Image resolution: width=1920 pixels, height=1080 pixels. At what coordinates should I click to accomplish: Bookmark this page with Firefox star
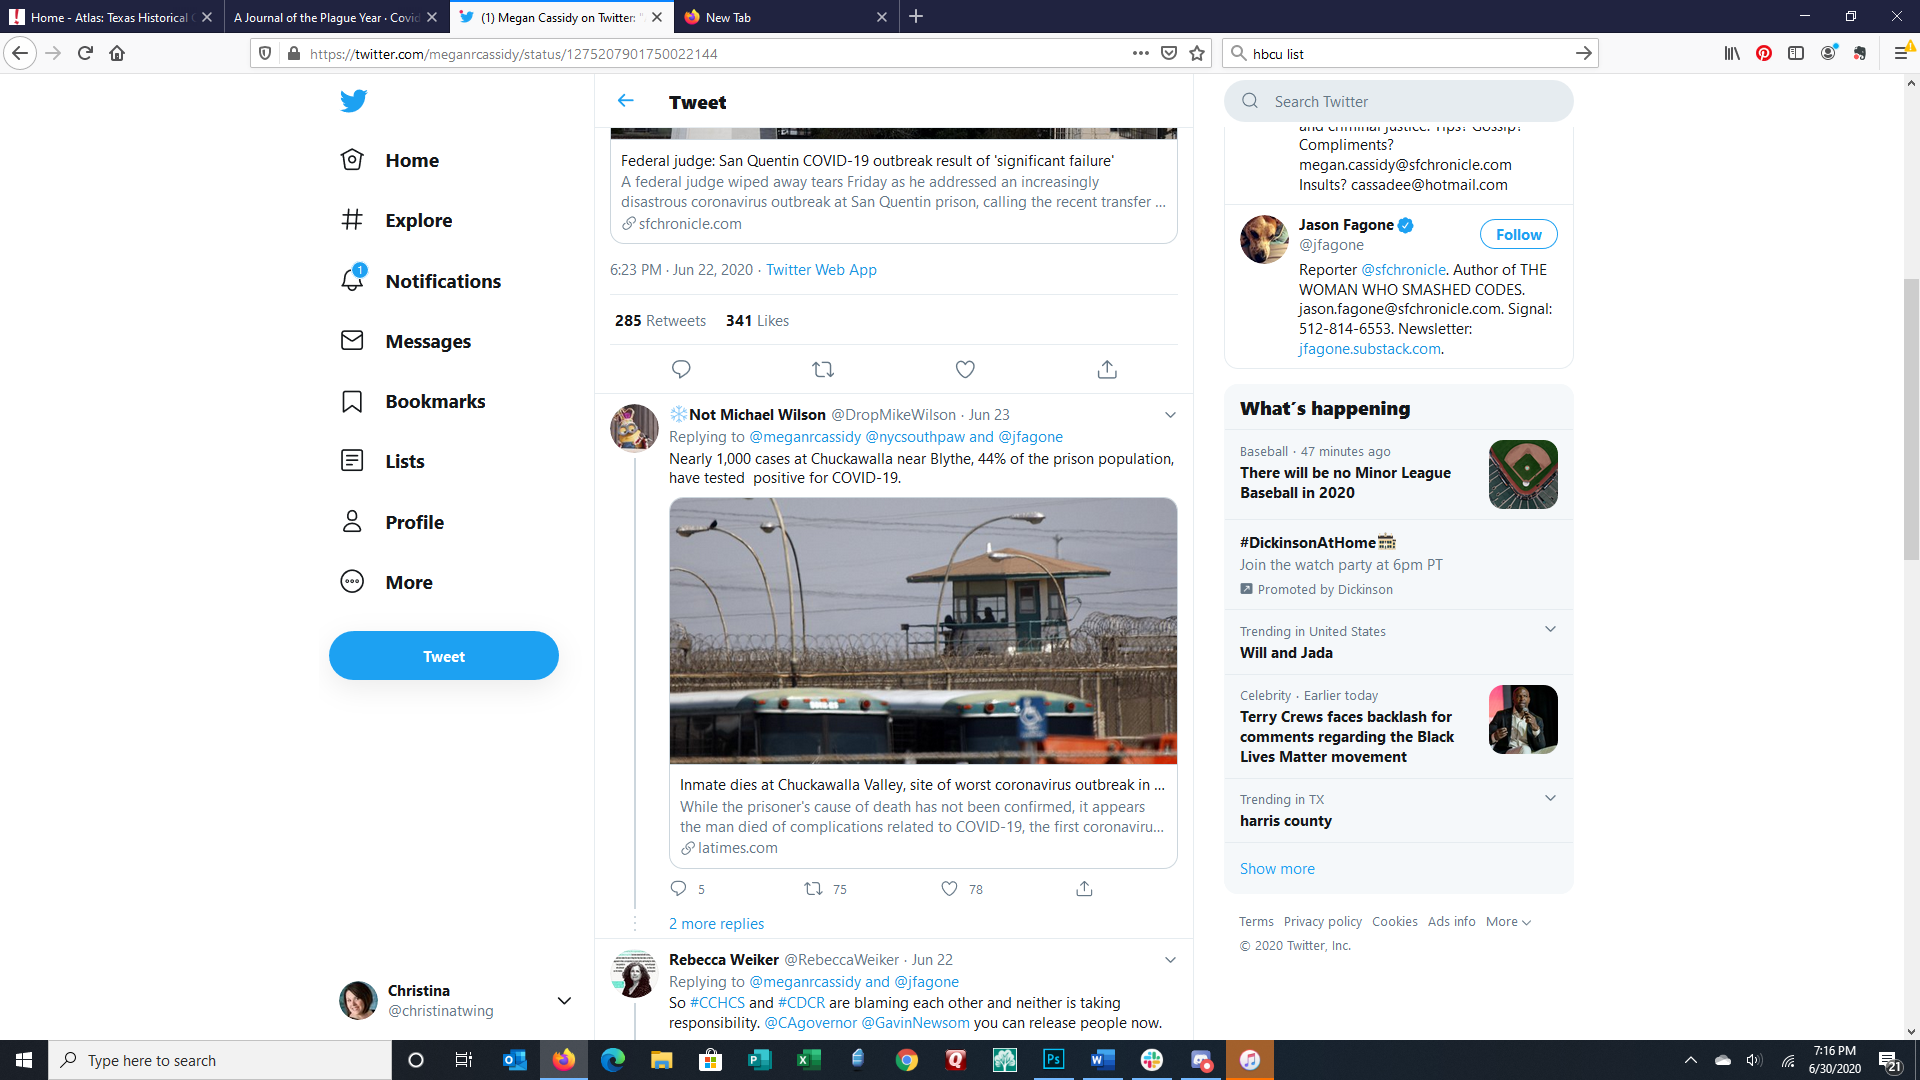(1197, 53)
